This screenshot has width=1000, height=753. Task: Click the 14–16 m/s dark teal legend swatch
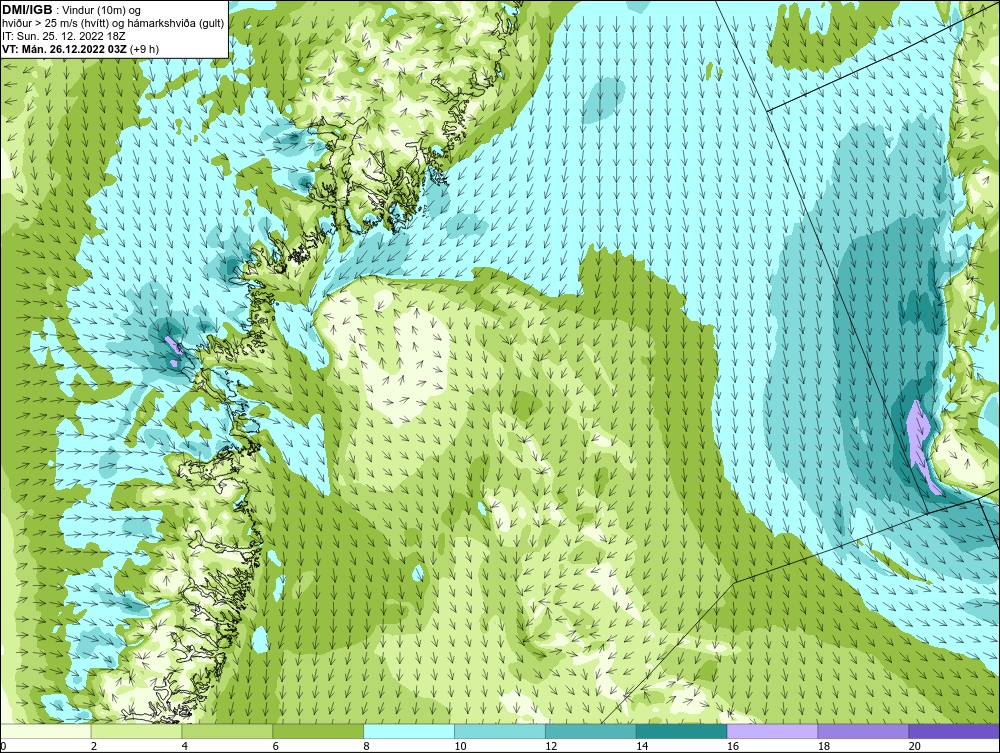click(x=682, y=731)
